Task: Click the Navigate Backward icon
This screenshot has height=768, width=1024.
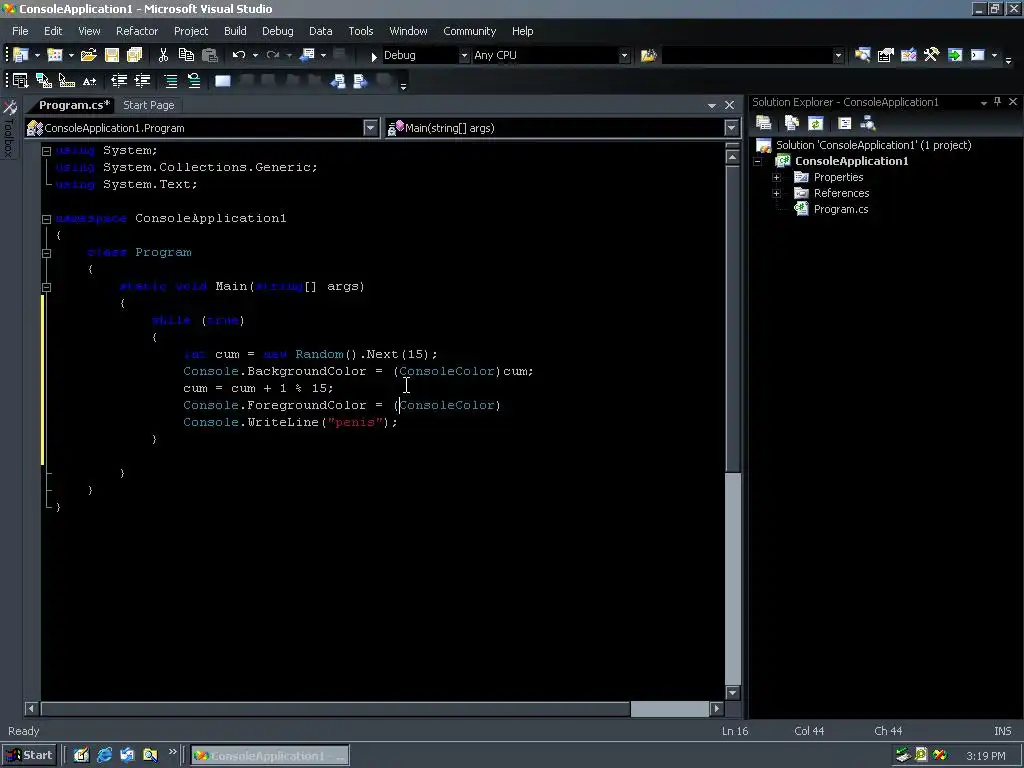Action: [x=307, y=56]
